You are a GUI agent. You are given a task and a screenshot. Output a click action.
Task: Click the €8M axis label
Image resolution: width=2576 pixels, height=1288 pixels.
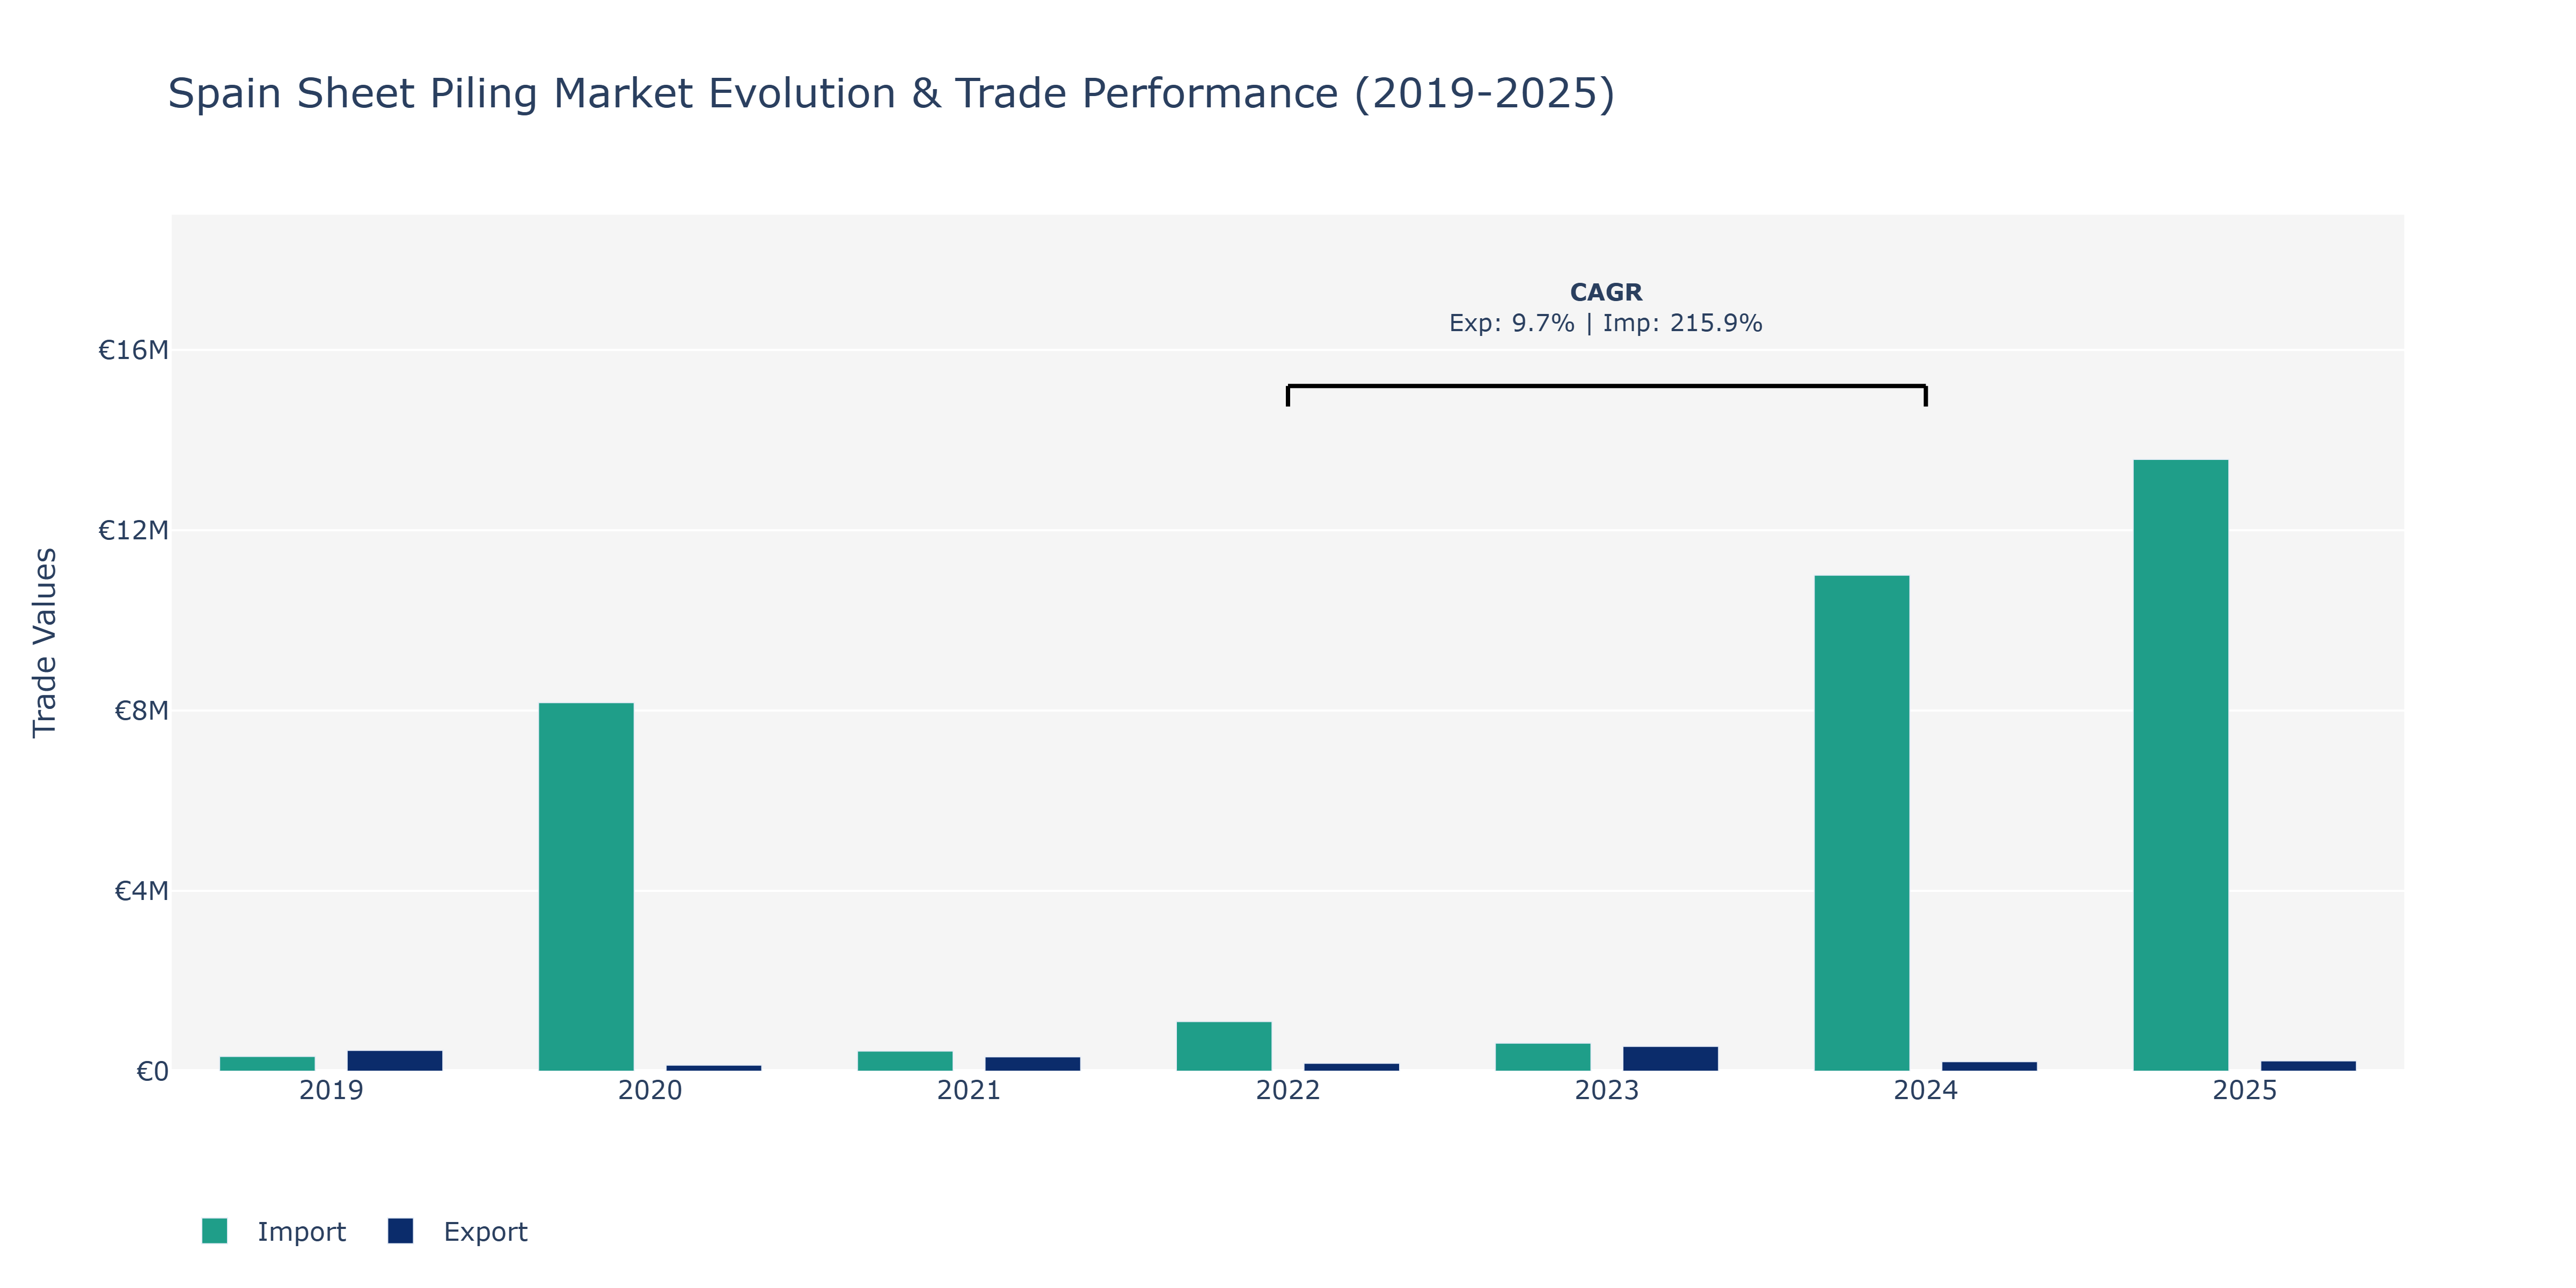coord(141,711)
